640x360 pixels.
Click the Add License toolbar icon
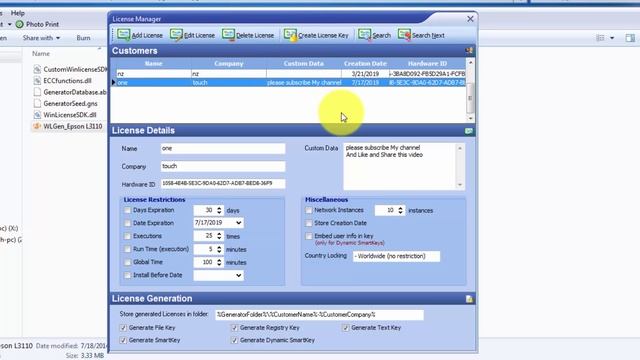tap(124, 35)
